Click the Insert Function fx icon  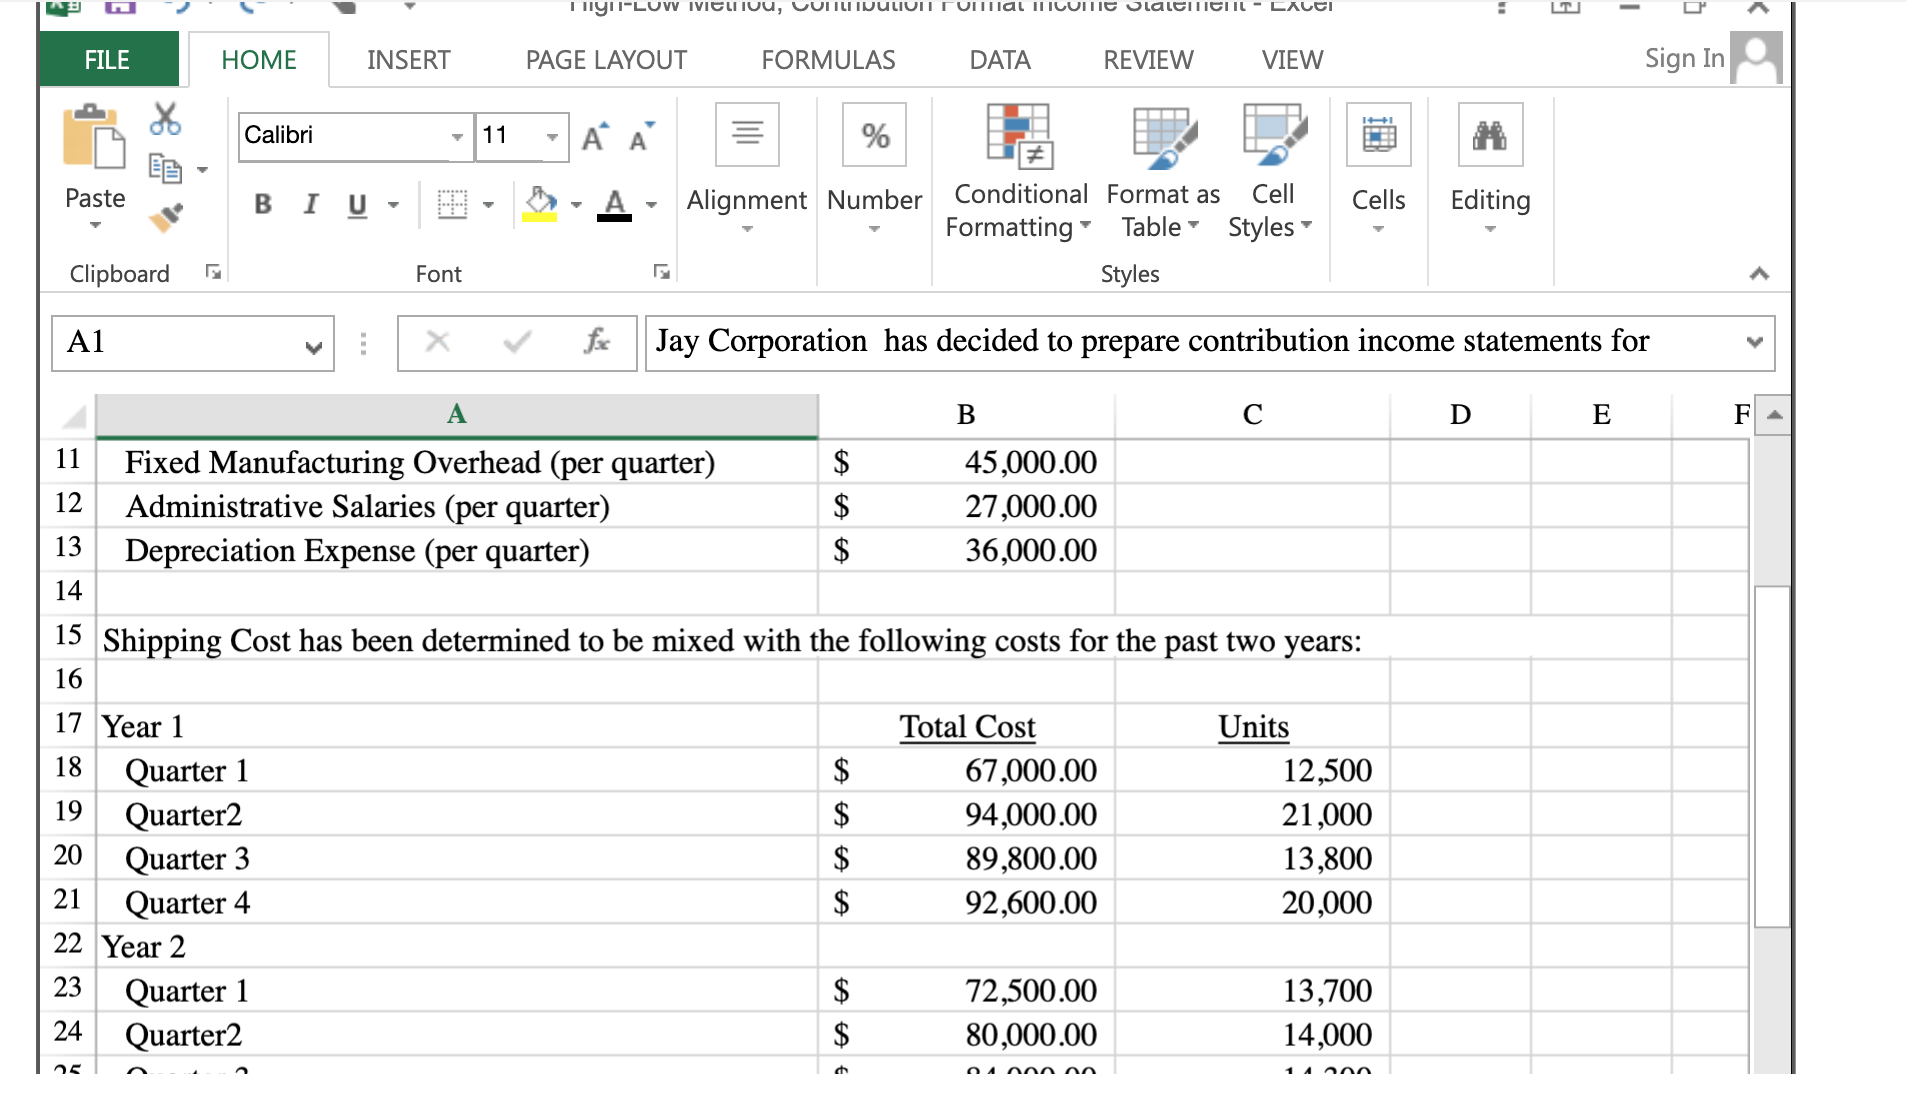pyautogui.click(x=597, y=341)
